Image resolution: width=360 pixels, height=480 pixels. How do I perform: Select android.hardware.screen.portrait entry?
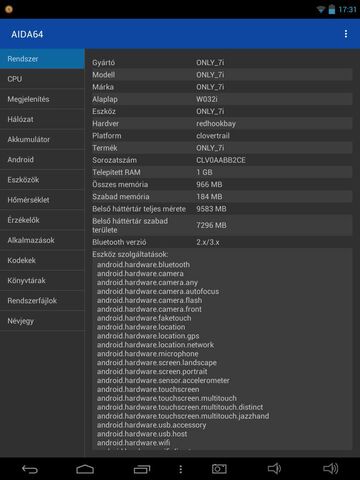point(152,372)
